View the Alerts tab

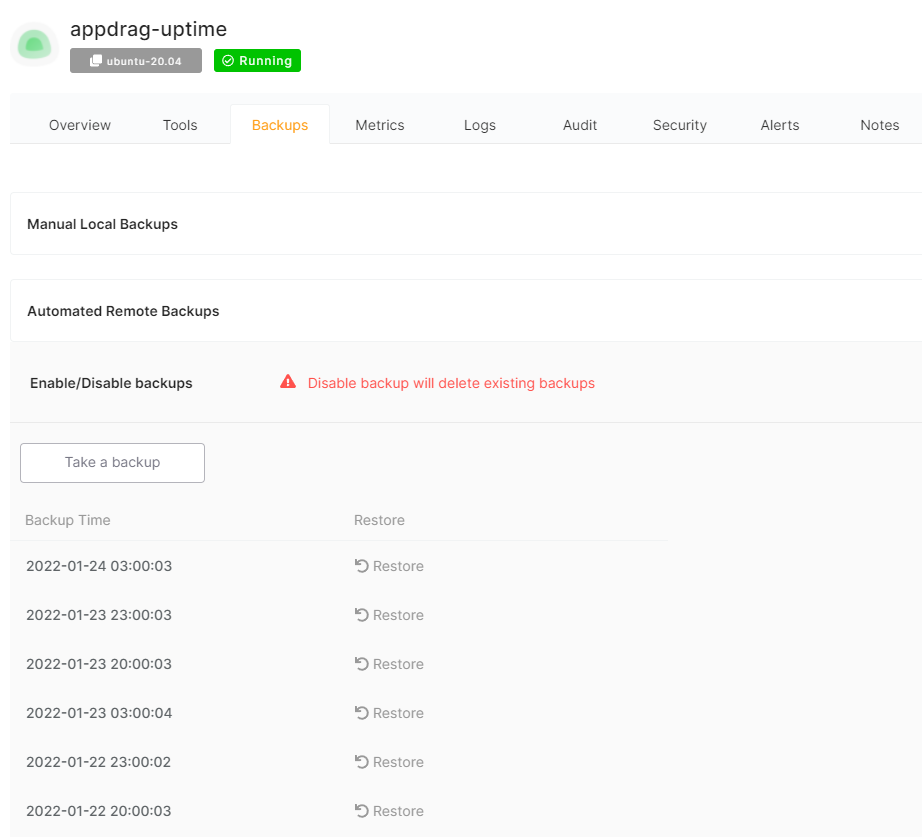coord(780,125)
